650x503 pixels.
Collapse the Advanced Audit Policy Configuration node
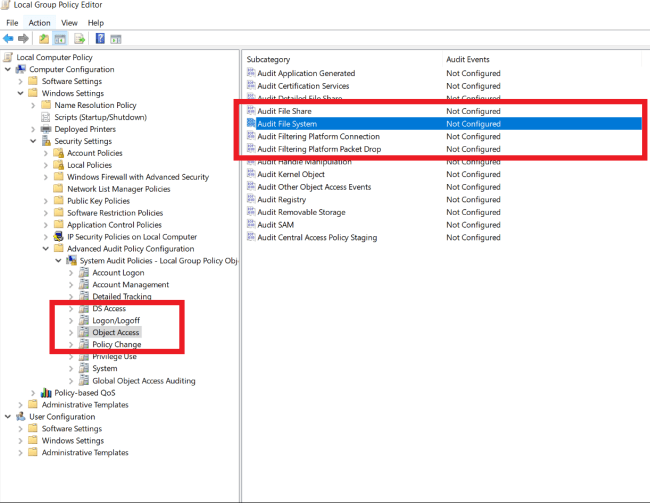coord(46,248)
